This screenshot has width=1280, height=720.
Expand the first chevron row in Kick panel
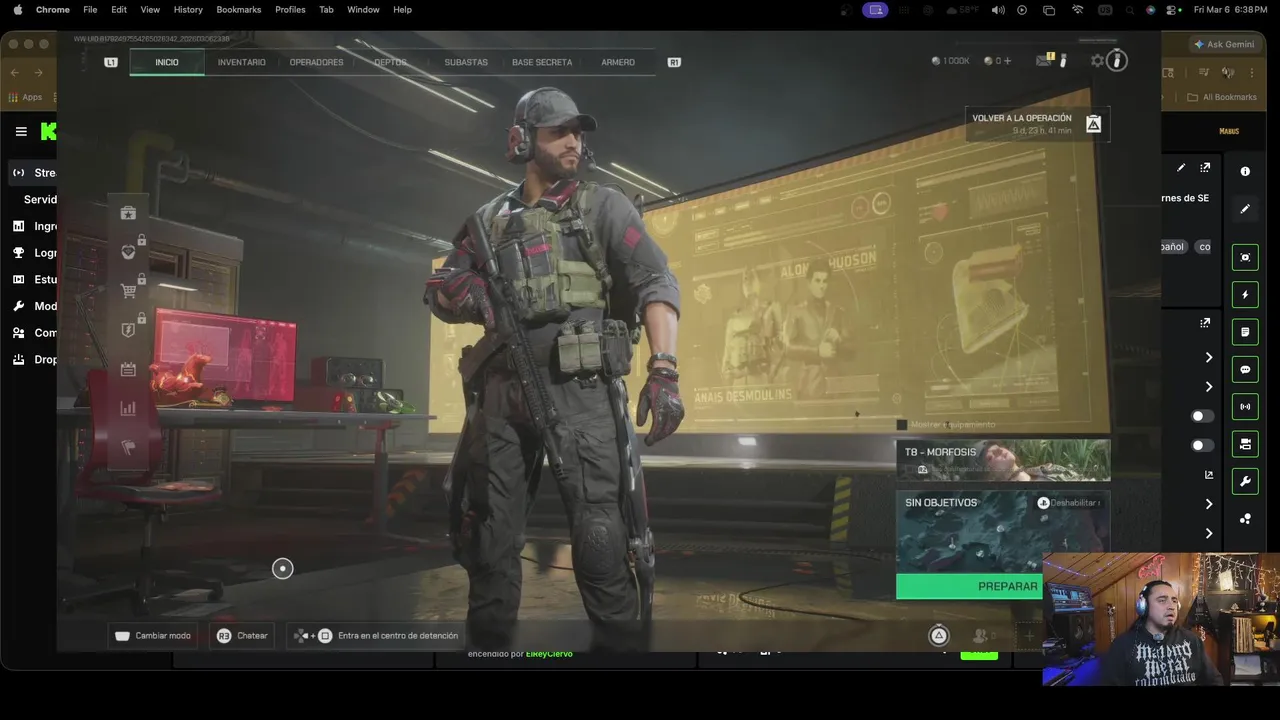click(x=1208, y=357)
